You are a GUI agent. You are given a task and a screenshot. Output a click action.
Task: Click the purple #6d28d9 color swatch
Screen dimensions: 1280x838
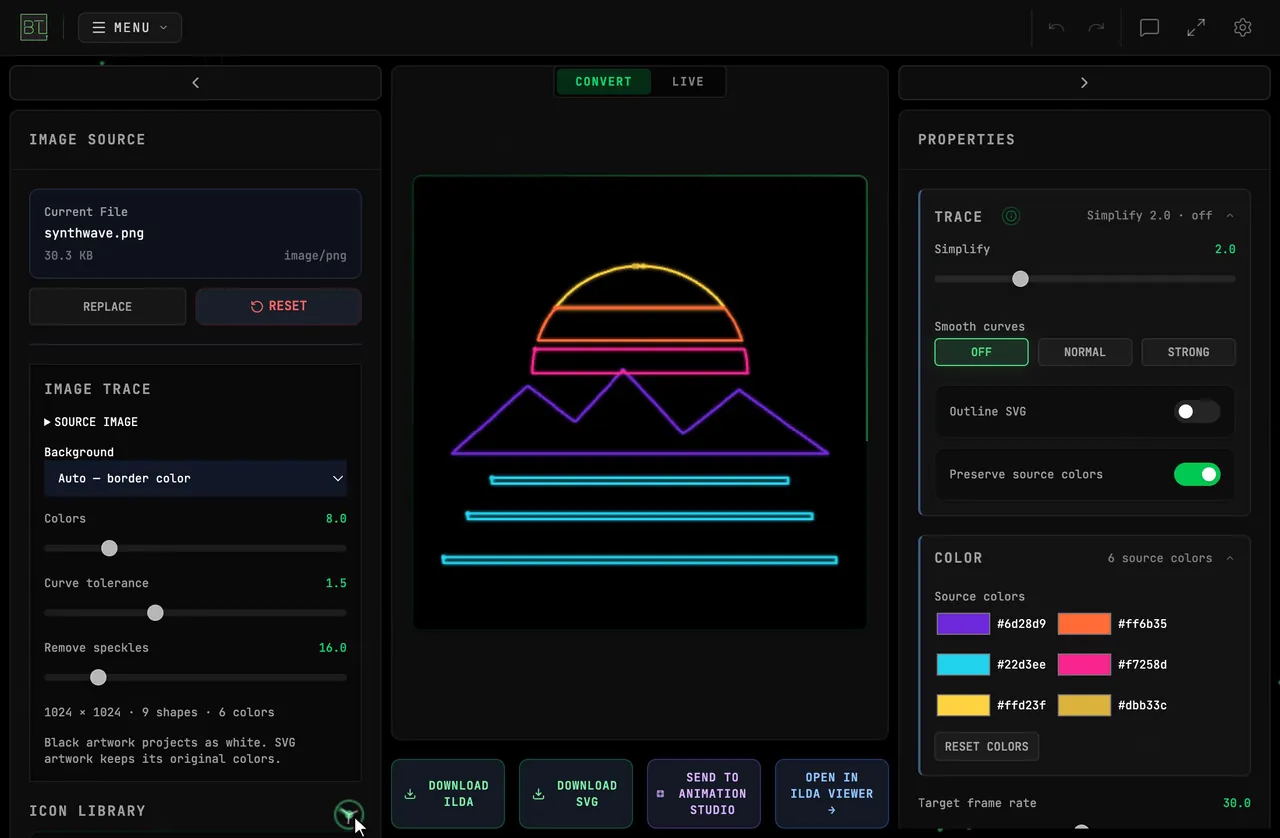coord(963,624)
